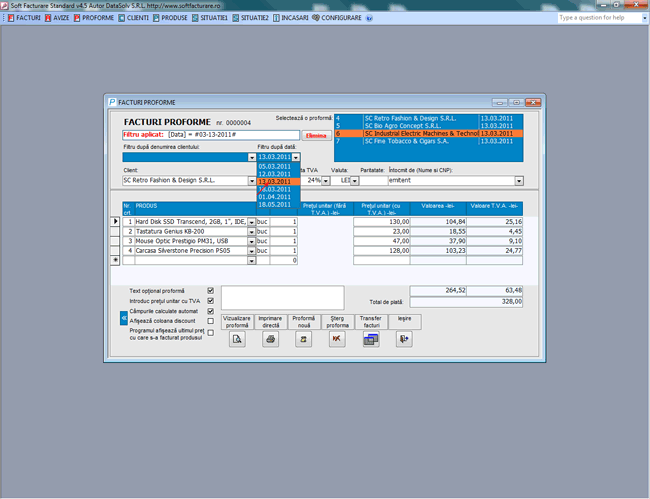Click the Proforma noua icon button
Viewport: 650px width, 499px height.
click(303, 339)
